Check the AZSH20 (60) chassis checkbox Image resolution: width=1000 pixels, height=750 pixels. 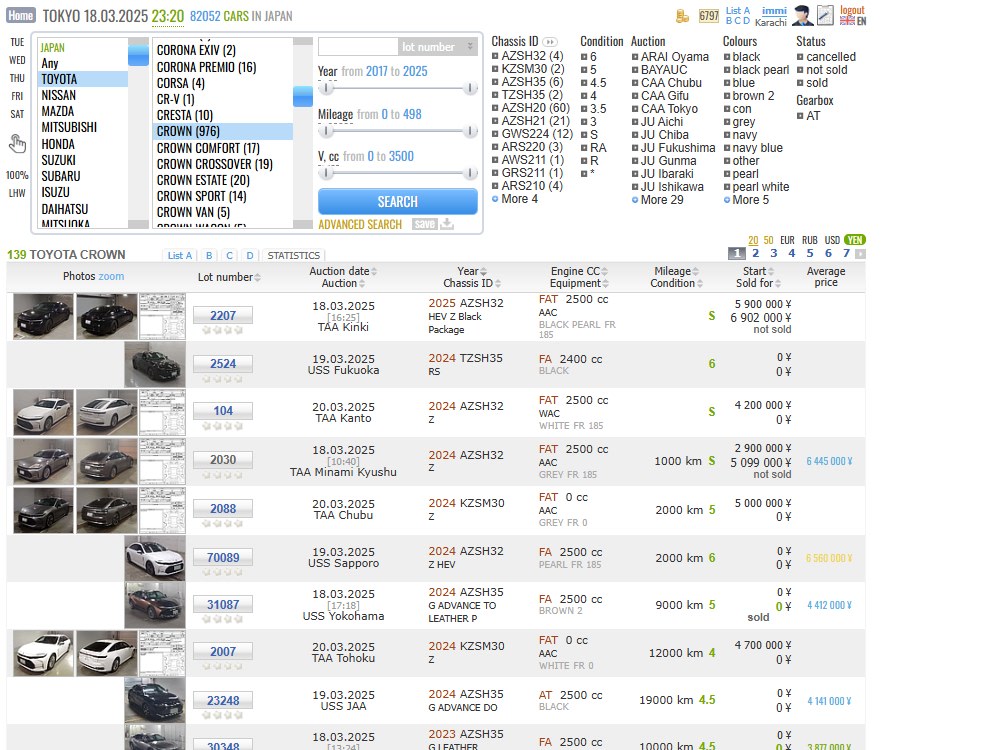coord(495,108)
